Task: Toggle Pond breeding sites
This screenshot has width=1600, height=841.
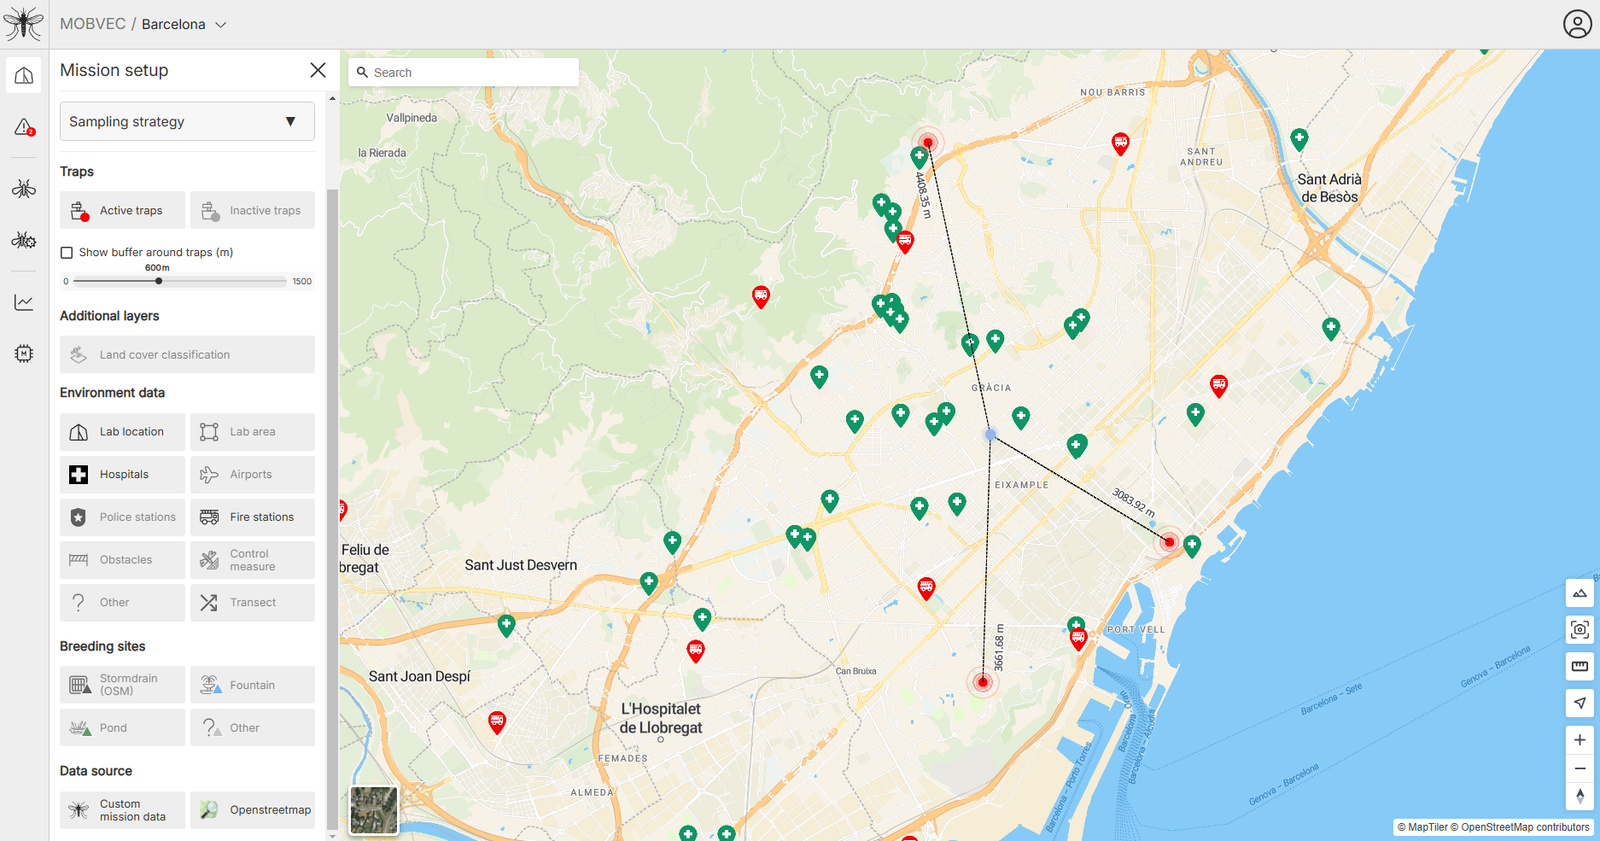Action: [122, 728]
